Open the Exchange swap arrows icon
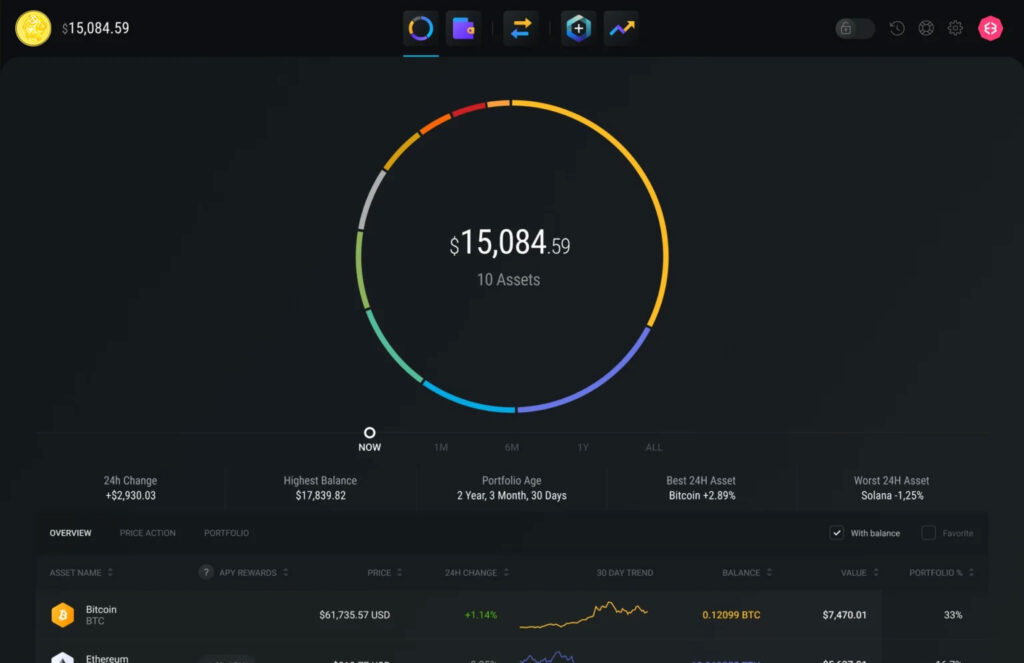This screenshot has height=663, width=1024. (x=520, y=29)
